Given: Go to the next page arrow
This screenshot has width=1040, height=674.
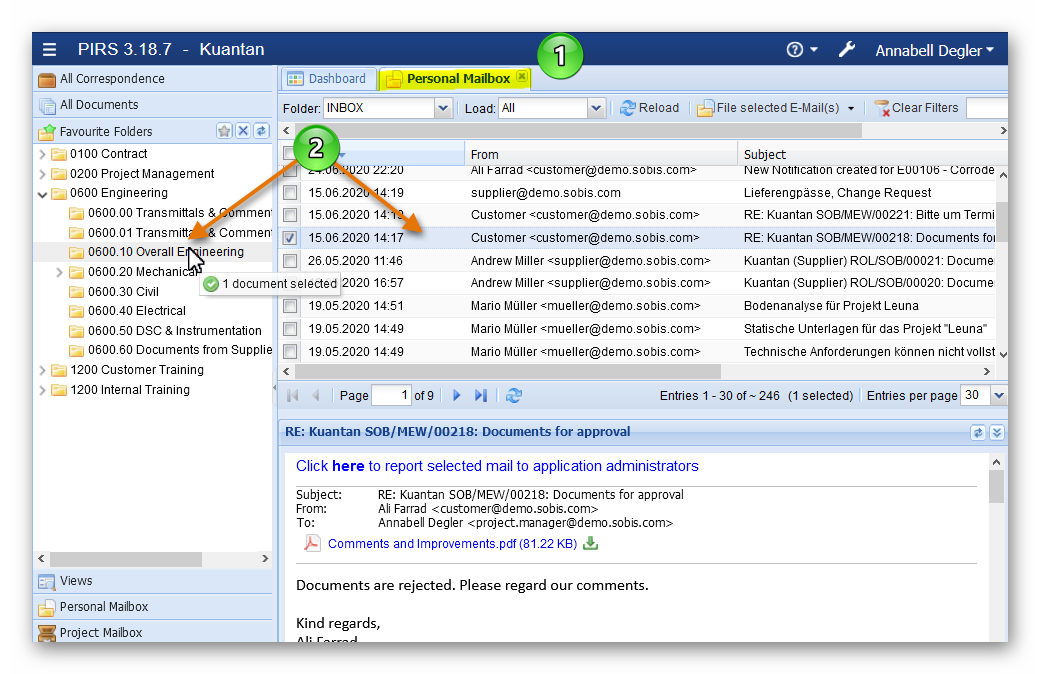Looking at the screenshot, I should tap(457, 395).
